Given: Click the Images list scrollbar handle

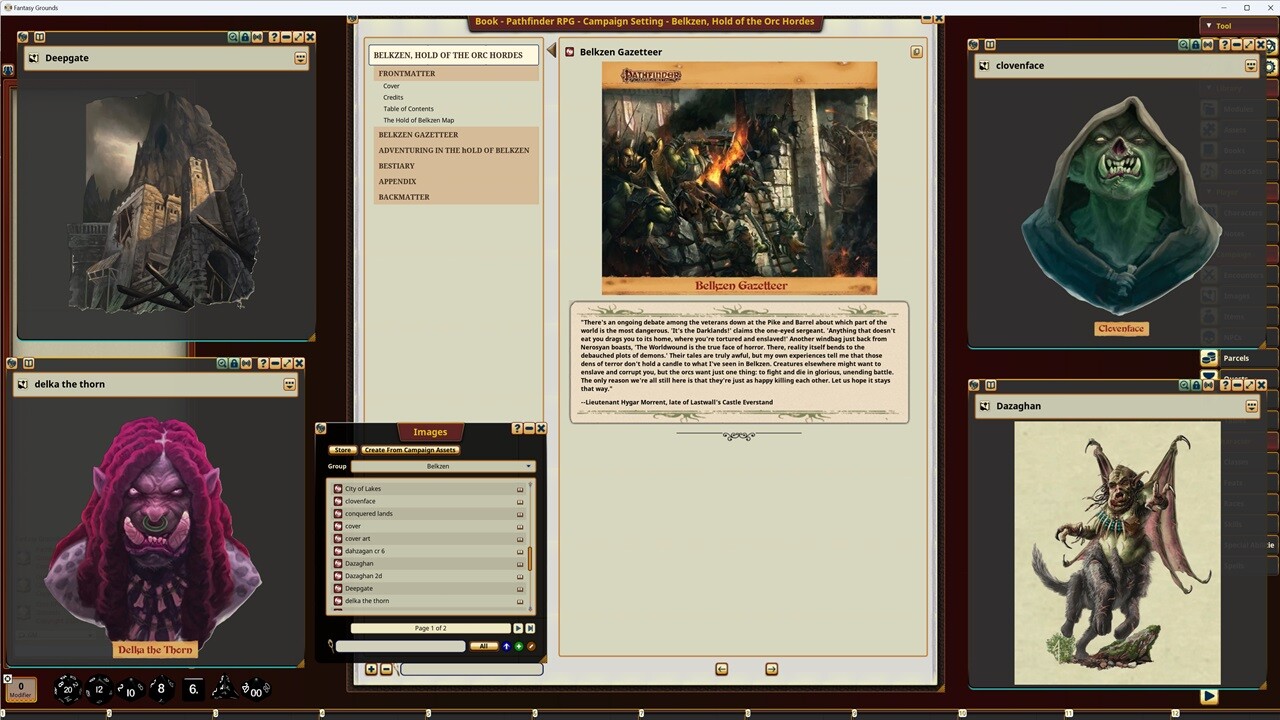Looking at the screenshot, I should (530, 558).
